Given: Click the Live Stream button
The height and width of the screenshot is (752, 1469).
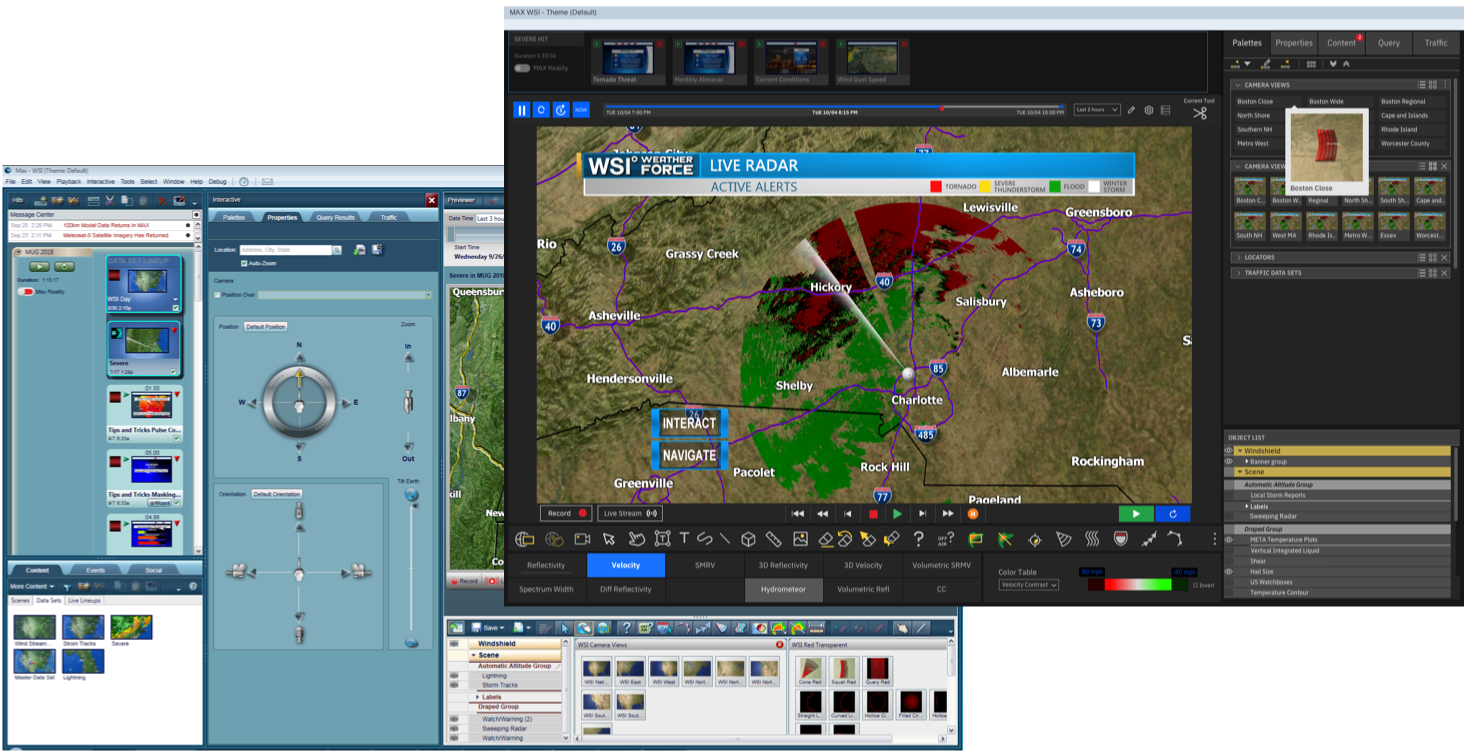Looking at the screenshot, I should pyautogui.click(x=629, y=513).
